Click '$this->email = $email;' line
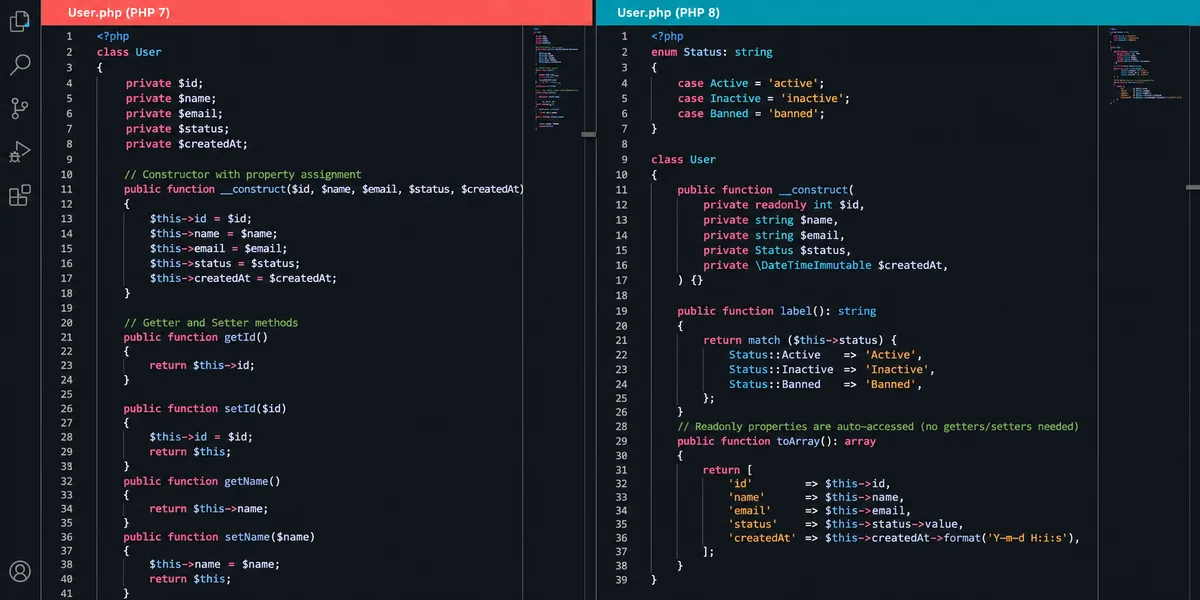This screenshot has height=600, width=1200. [218, 249]
